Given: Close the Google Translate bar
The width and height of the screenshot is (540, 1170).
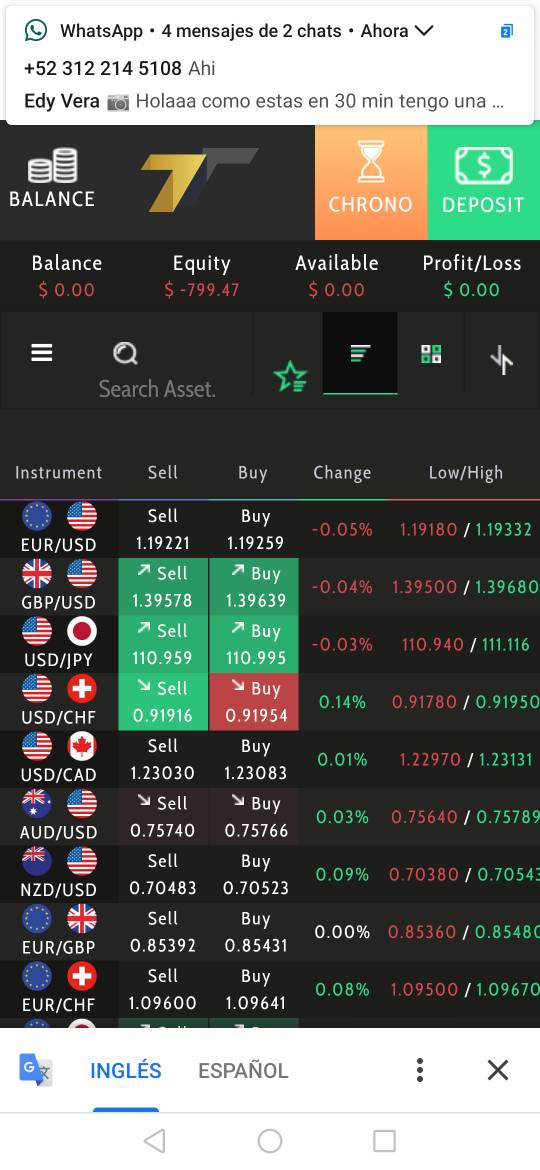Looking at the screenshot, I should [497, 1070].
